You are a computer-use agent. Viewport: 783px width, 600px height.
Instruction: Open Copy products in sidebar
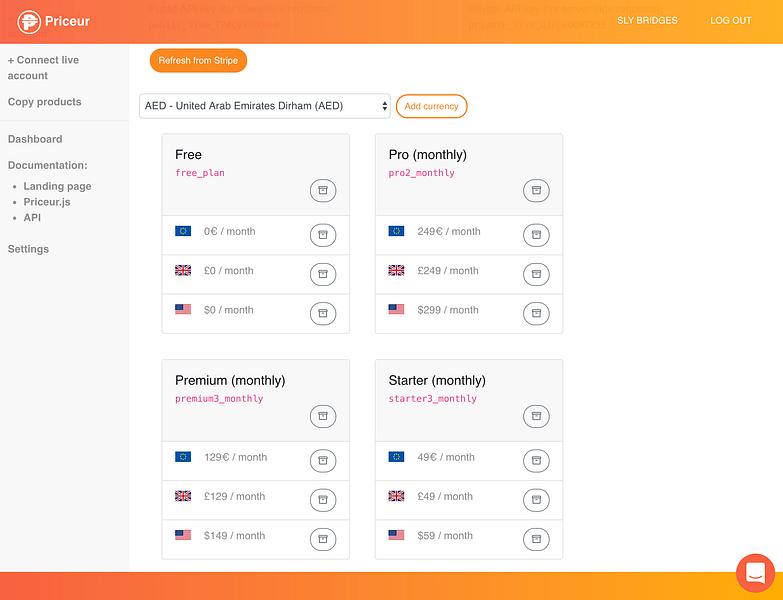coord(44,102)
